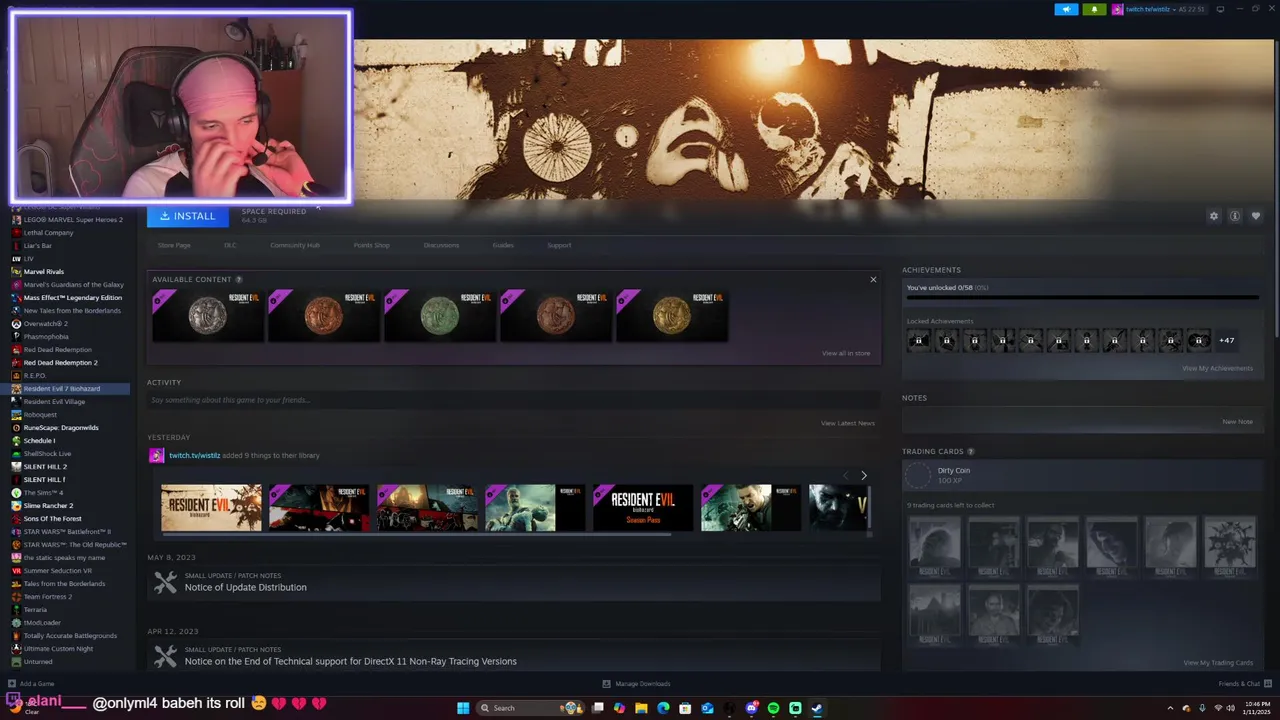Open Microsoft Edge from the taskbar

(x=663, y=708)
